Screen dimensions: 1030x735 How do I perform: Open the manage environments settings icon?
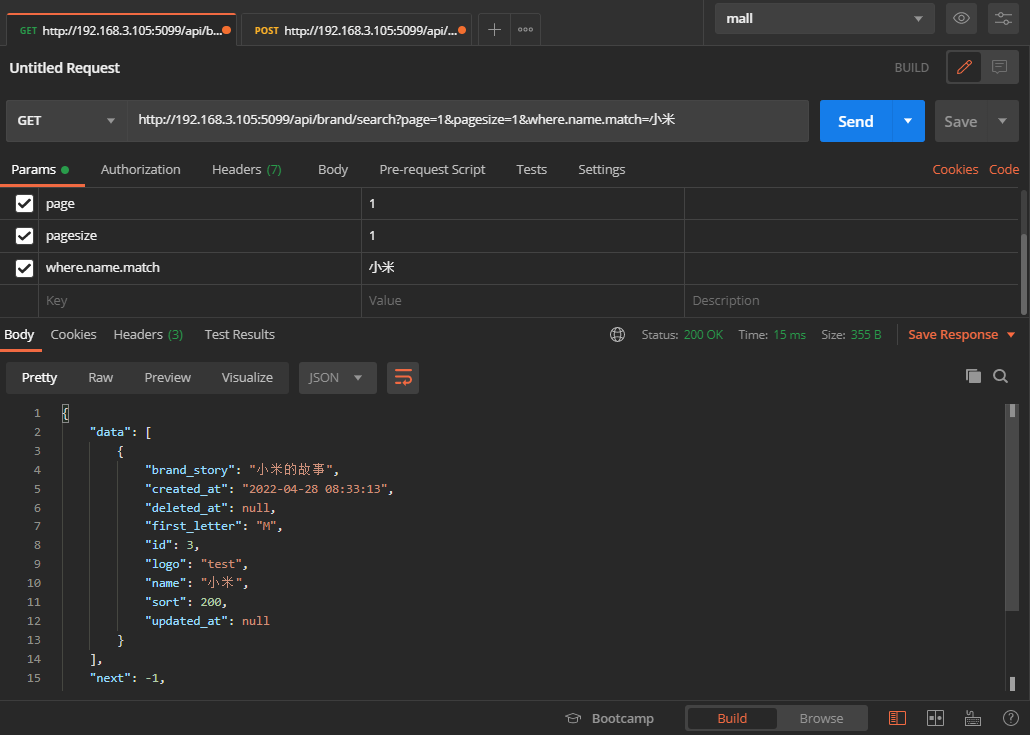click(1003, 18)
